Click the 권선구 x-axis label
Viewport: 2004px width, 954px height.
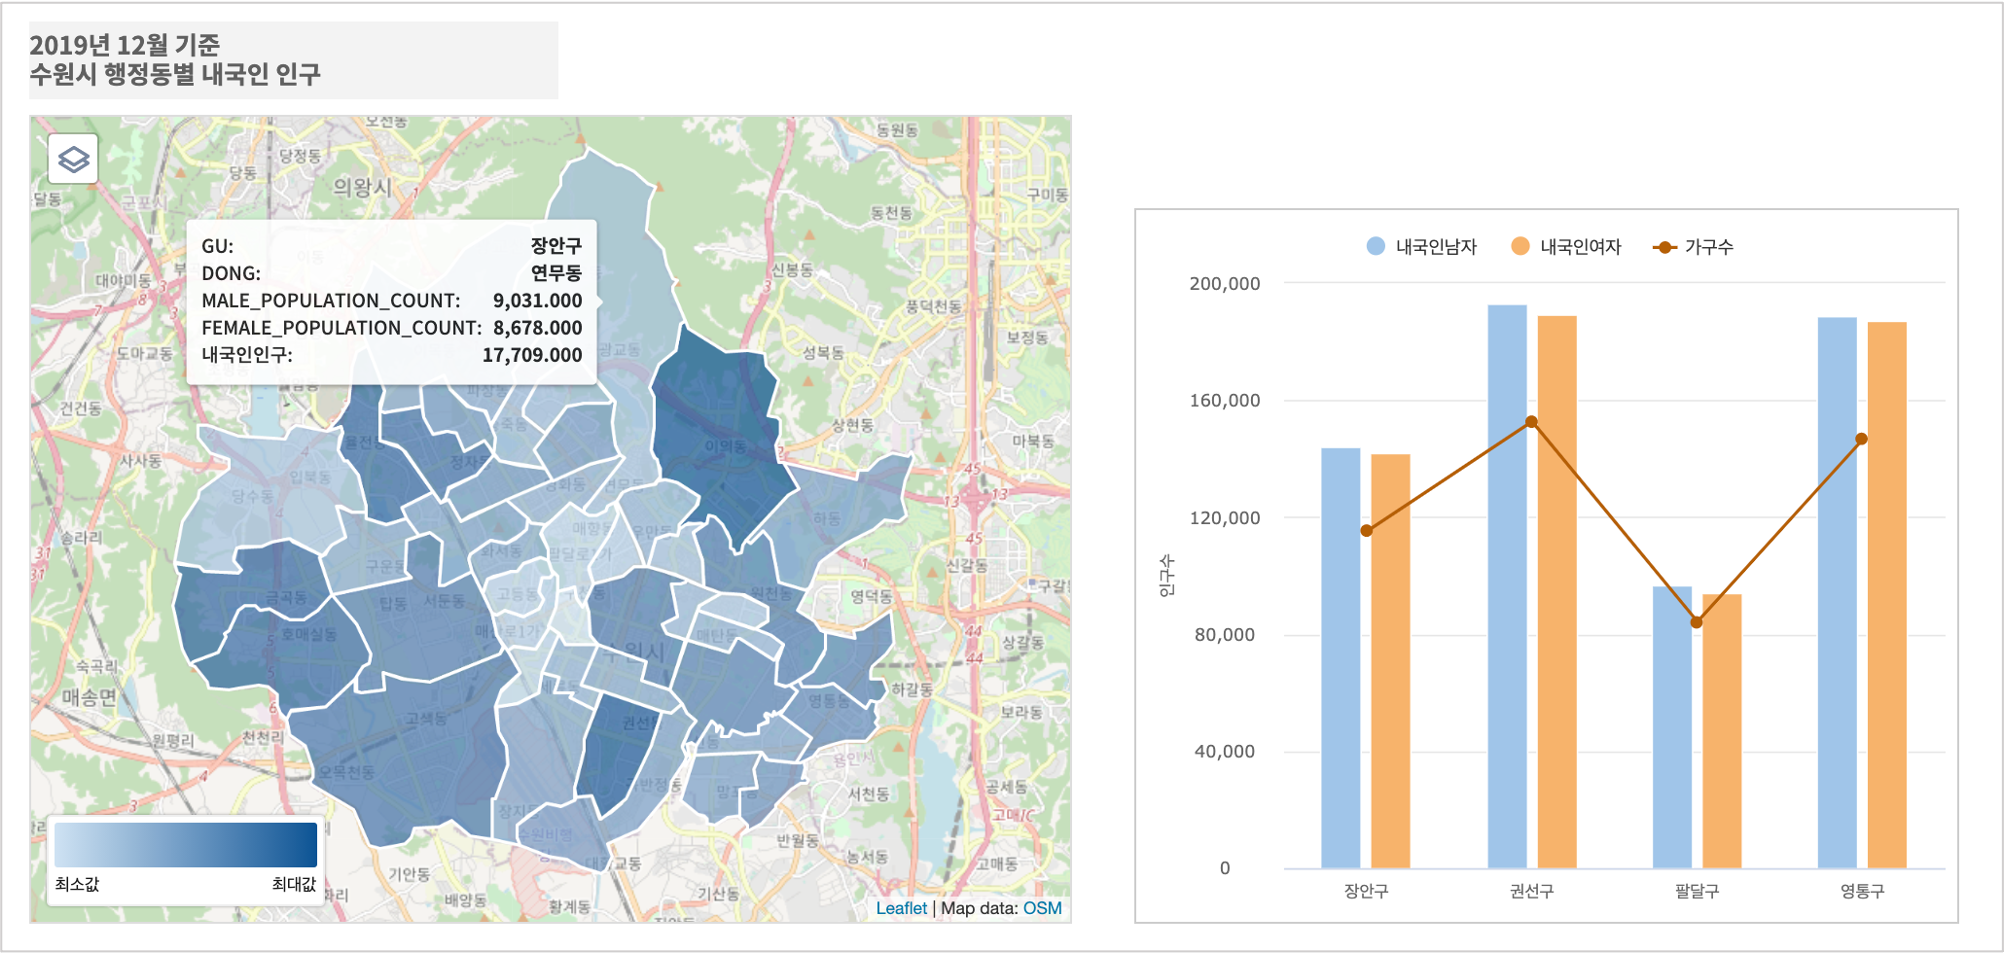(x=1531, y=891)
